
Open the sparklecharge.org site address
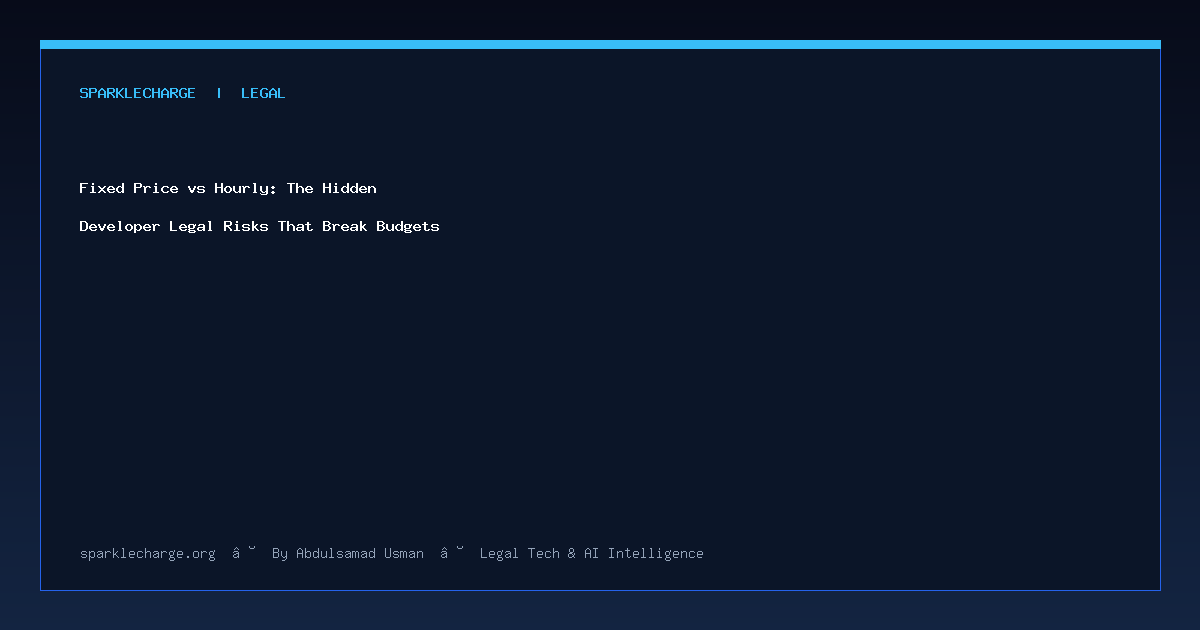tap(148, 553)
